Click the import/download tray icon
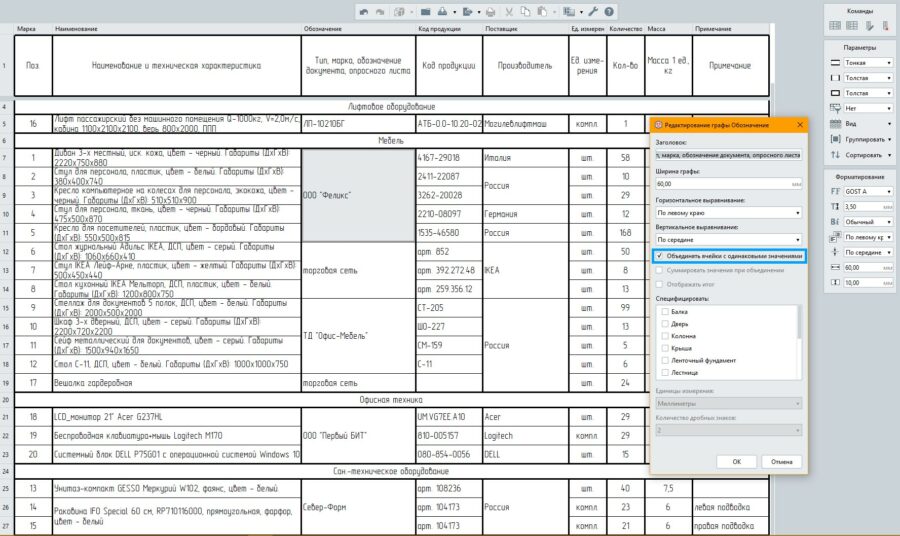This screenshot has width=900, height=536. click(443, 11)
